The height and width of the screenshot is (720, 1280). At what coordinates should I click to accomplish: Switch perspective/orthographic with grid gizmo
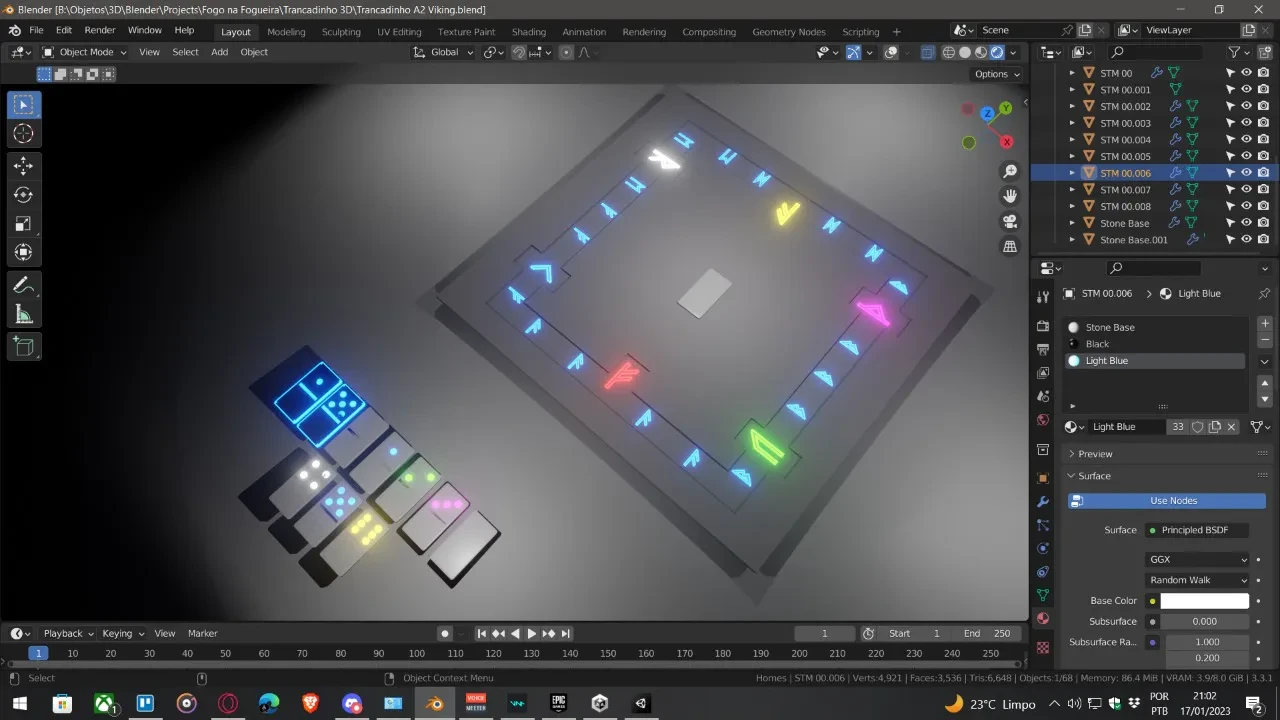pyautogui.click(x=1010, y=246)
